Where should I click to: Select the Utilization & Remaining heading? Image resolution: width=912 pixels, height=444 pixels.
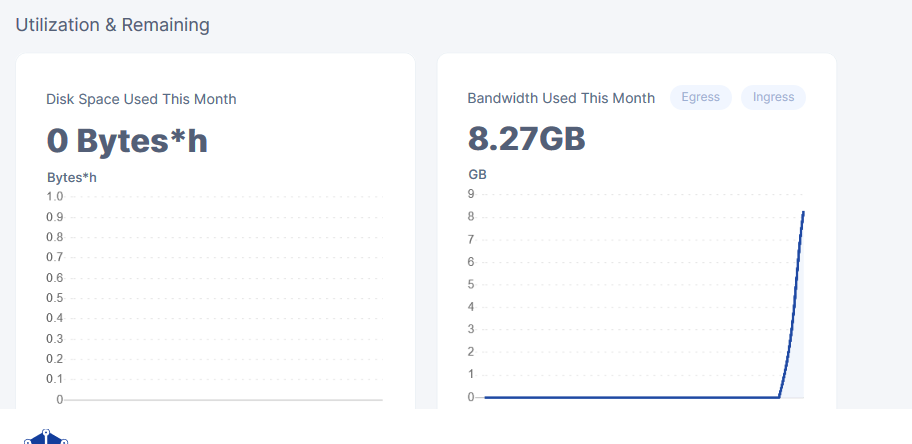(112, 25)
